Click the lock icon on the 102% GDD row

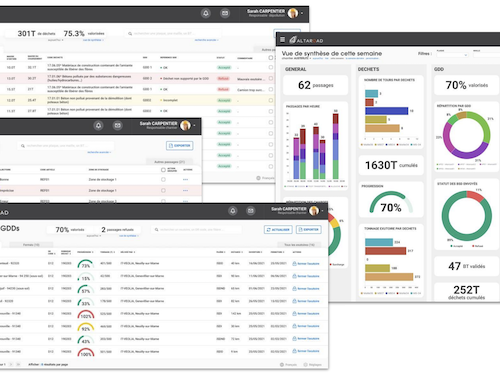tap(294, 313)
